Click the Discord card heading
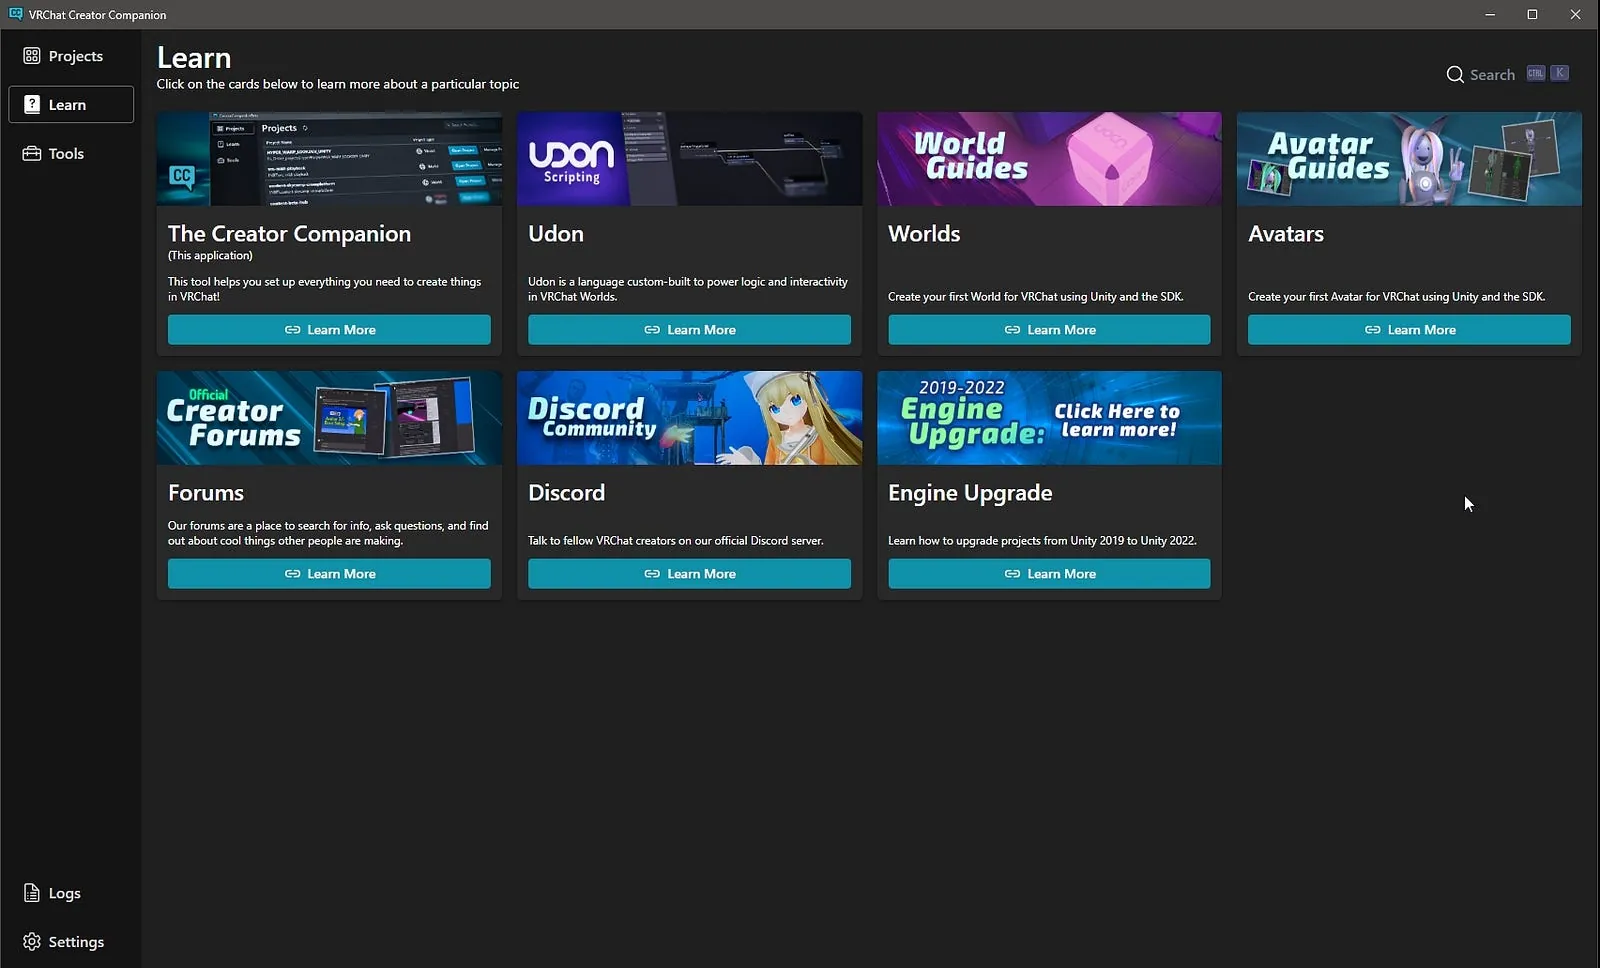This screenshot has width=1600, height=968. coord(567,493)
